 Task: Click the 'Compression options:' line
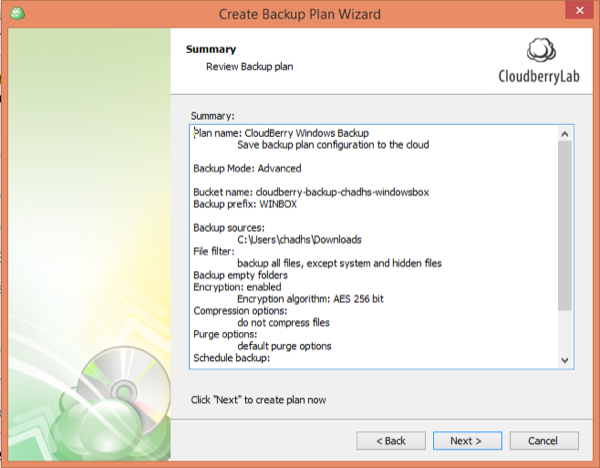[x=240, y=311]
